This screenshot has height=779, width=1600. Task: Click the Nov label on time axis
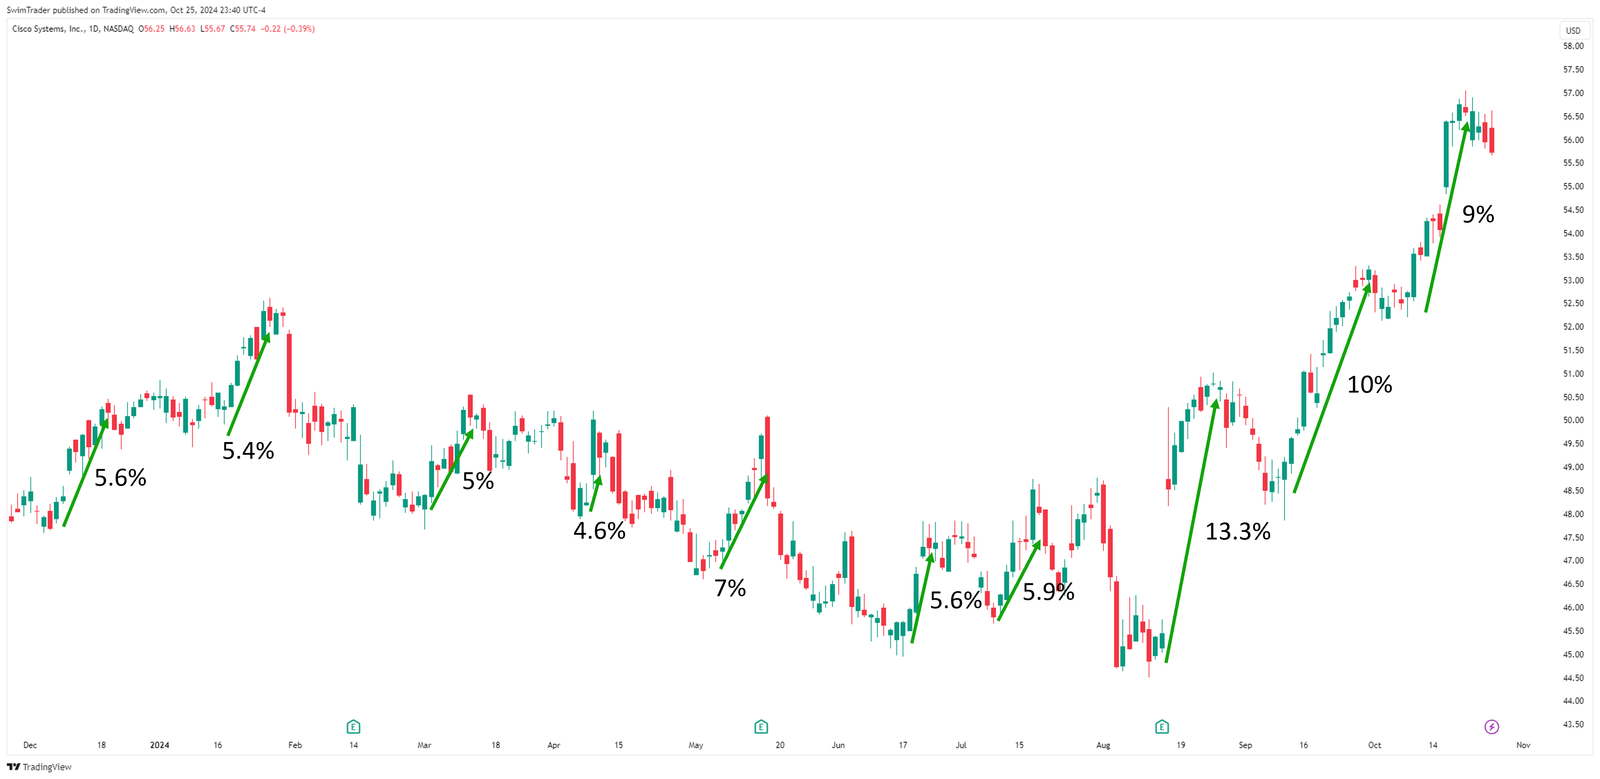point(1523,745)
